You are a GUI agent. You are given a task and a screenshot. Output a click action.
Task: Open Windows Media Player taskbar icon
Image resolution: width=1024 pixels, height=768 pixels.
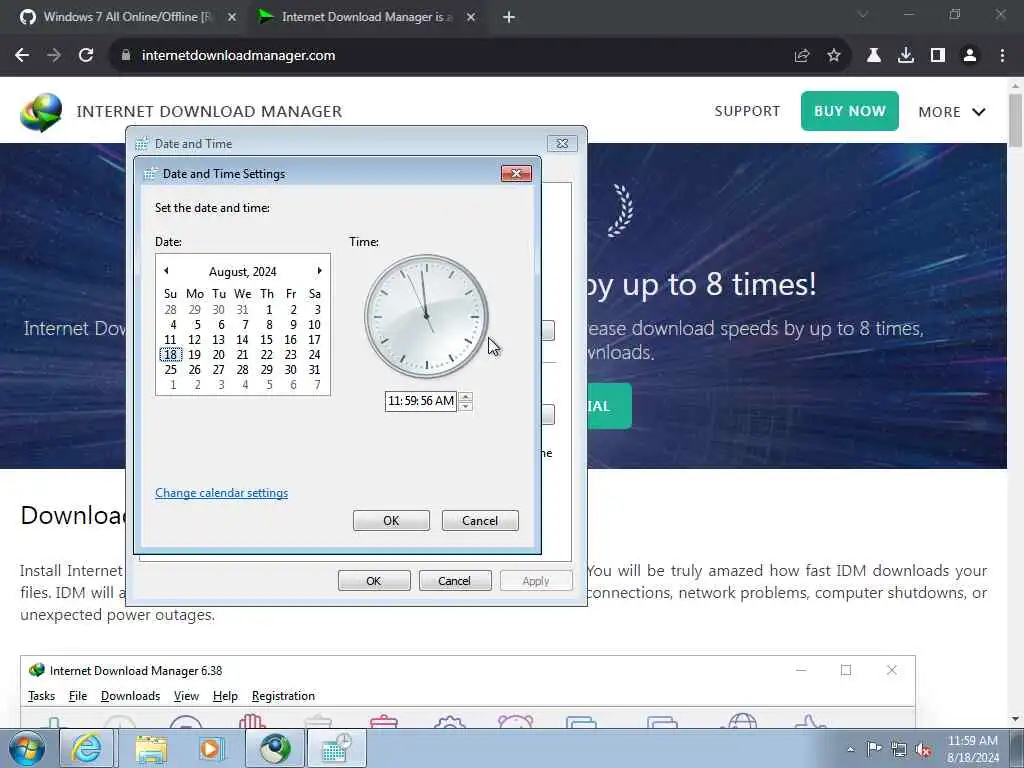(211, 748)
